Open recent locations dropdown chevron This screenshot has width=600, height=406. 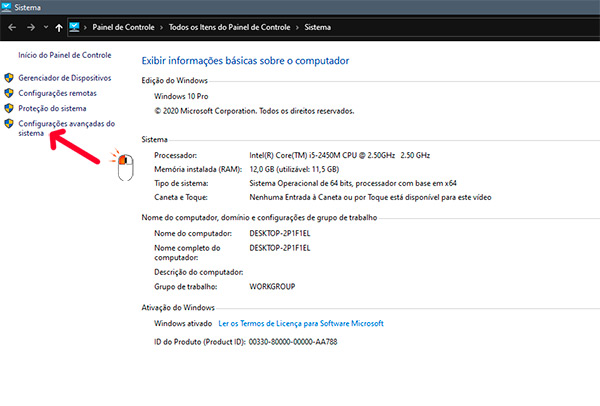[x=46, y=27]
